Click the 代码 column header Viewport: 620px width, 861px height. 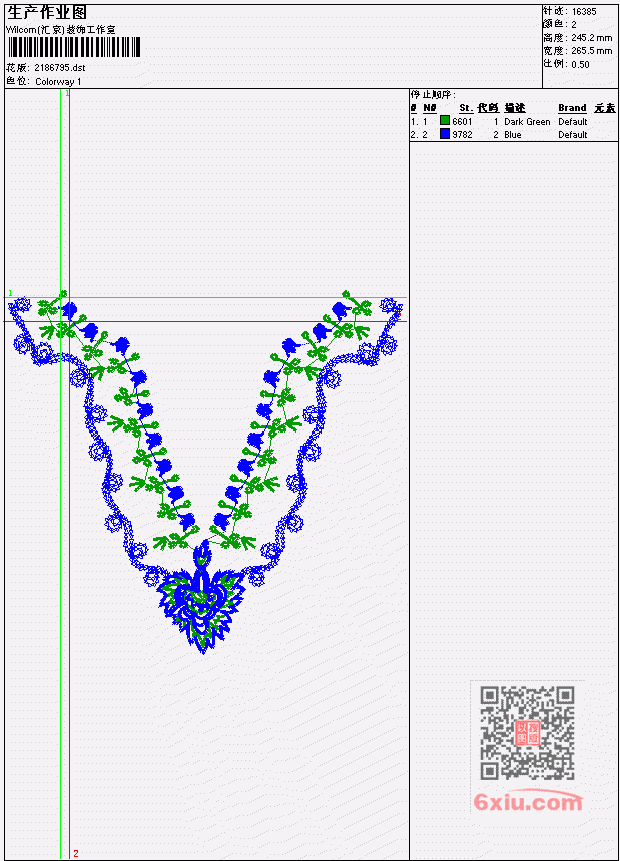coord(488,108)
